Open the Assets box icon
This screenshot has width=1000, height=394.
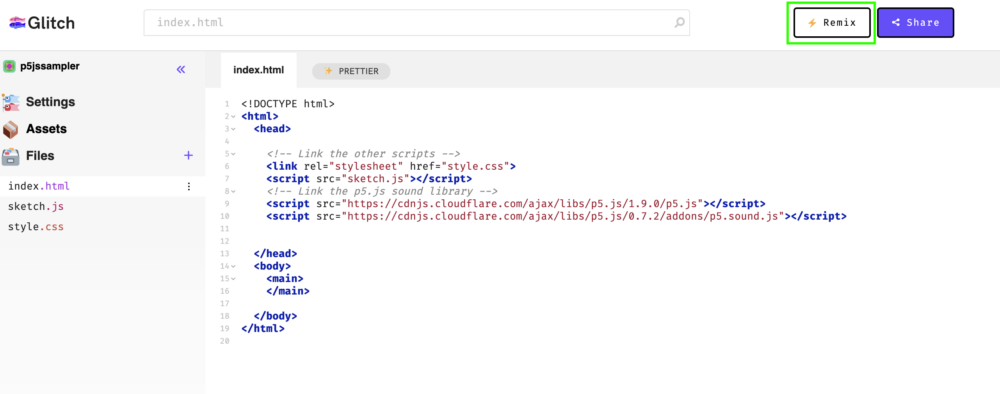(11, 129)
